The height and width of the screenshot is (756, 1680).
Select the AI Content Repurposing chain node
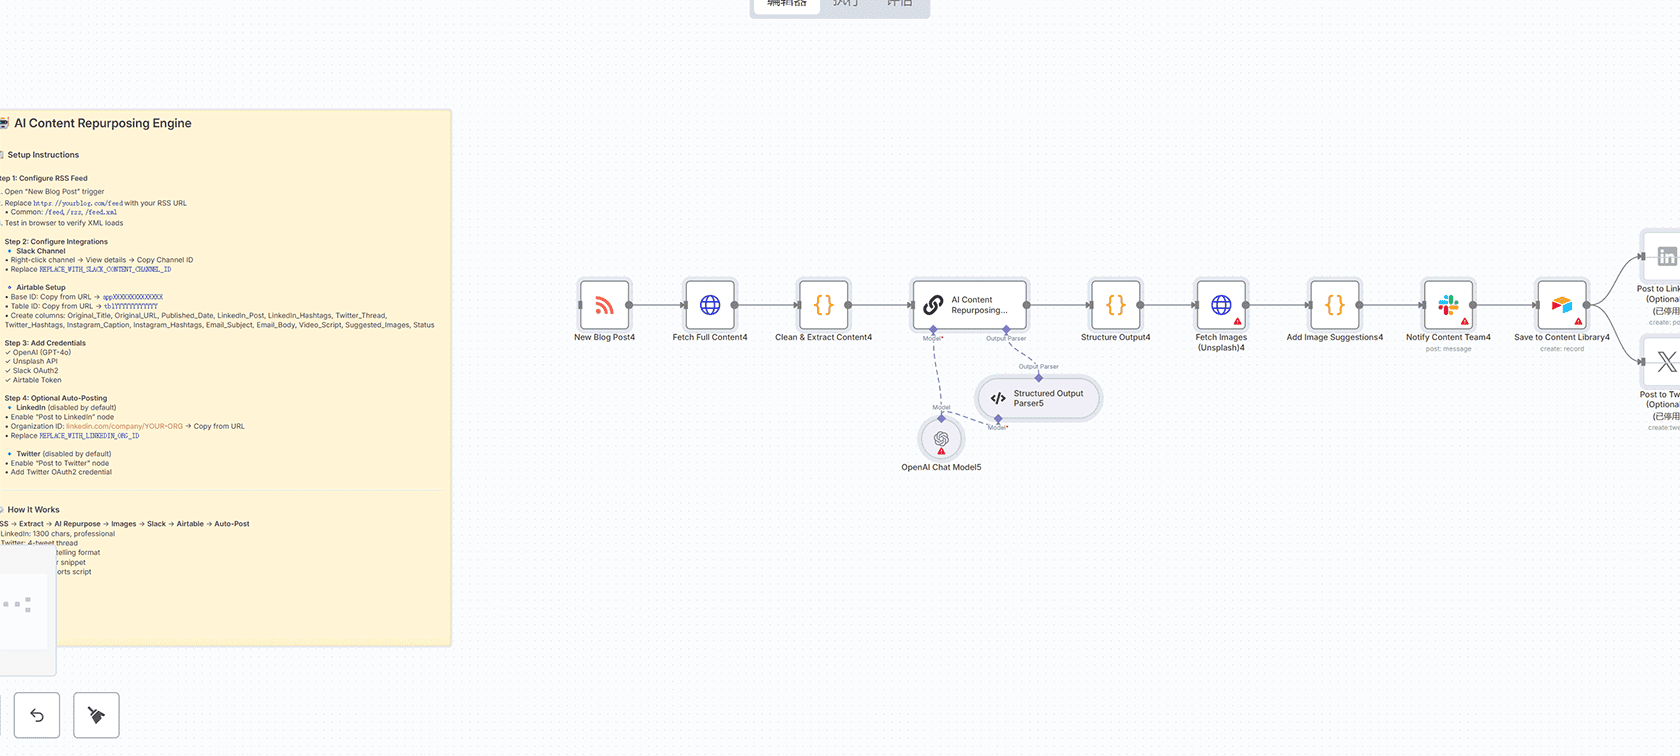(969, 305)
